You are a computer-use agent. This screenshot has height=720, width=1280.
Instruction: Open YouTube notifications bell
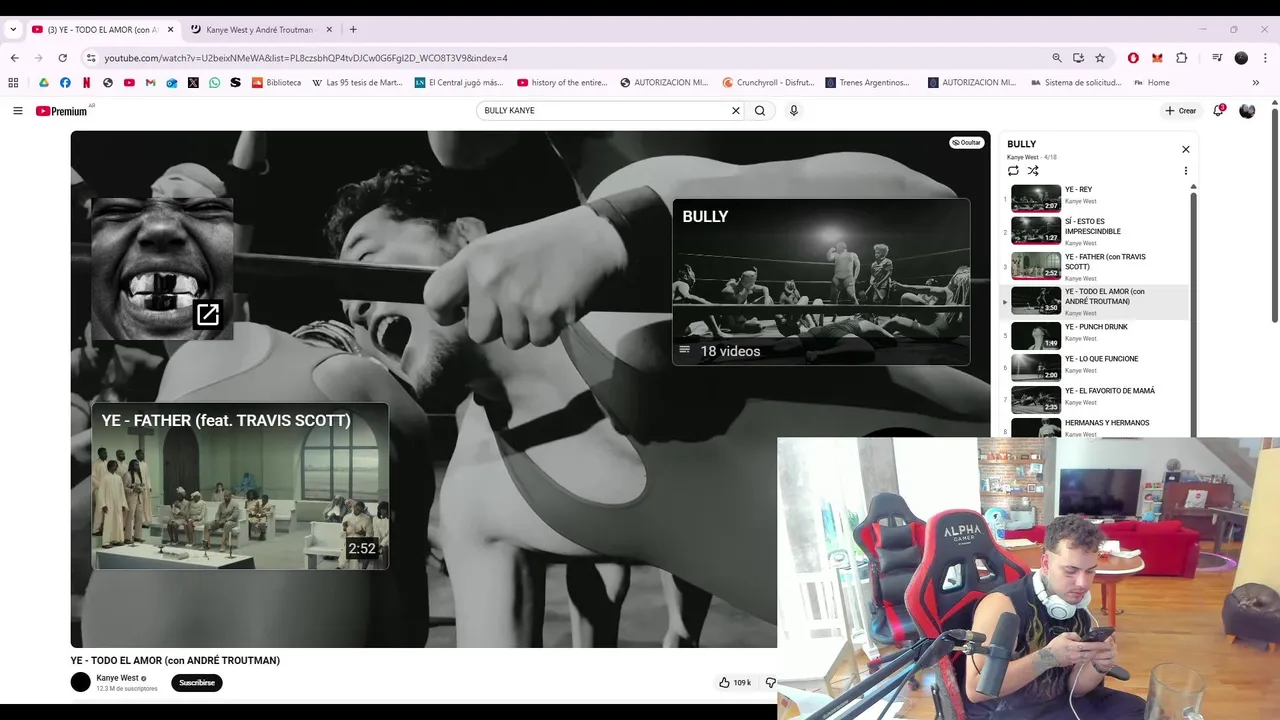(x=1218, y=111)
